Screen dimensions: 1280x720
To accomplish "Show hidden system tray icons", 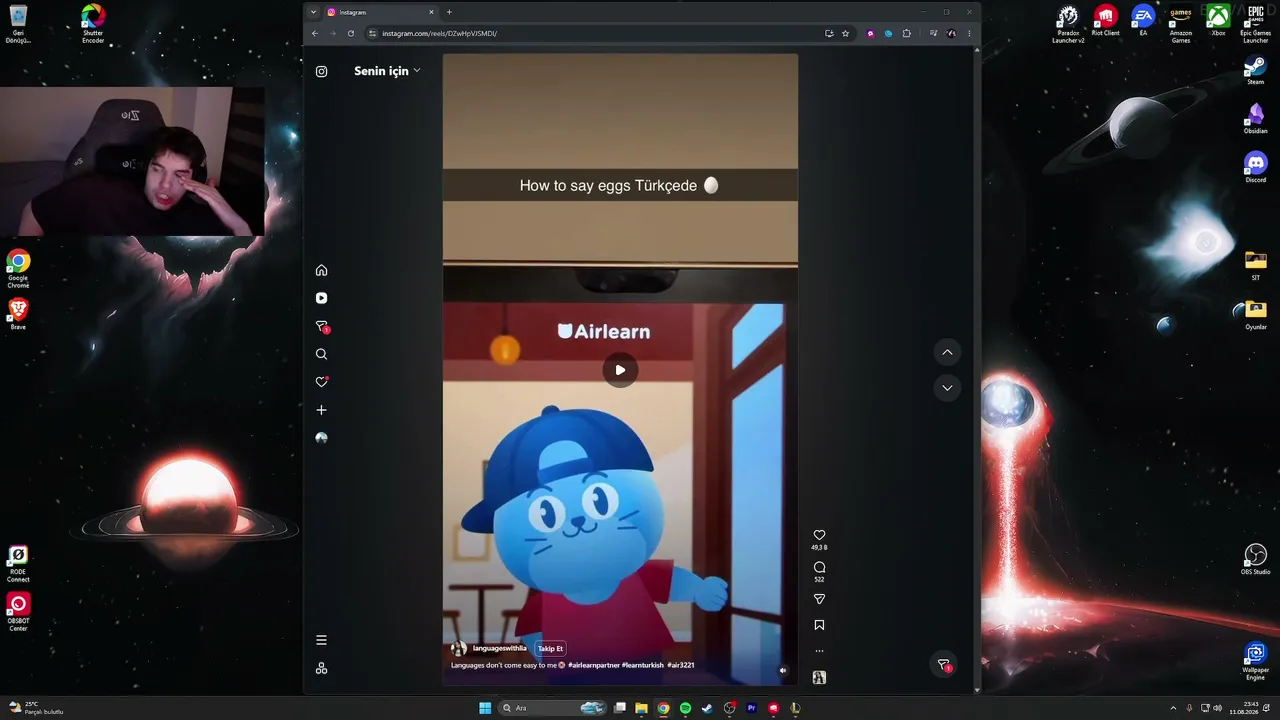I will (x=1173, y=708).
